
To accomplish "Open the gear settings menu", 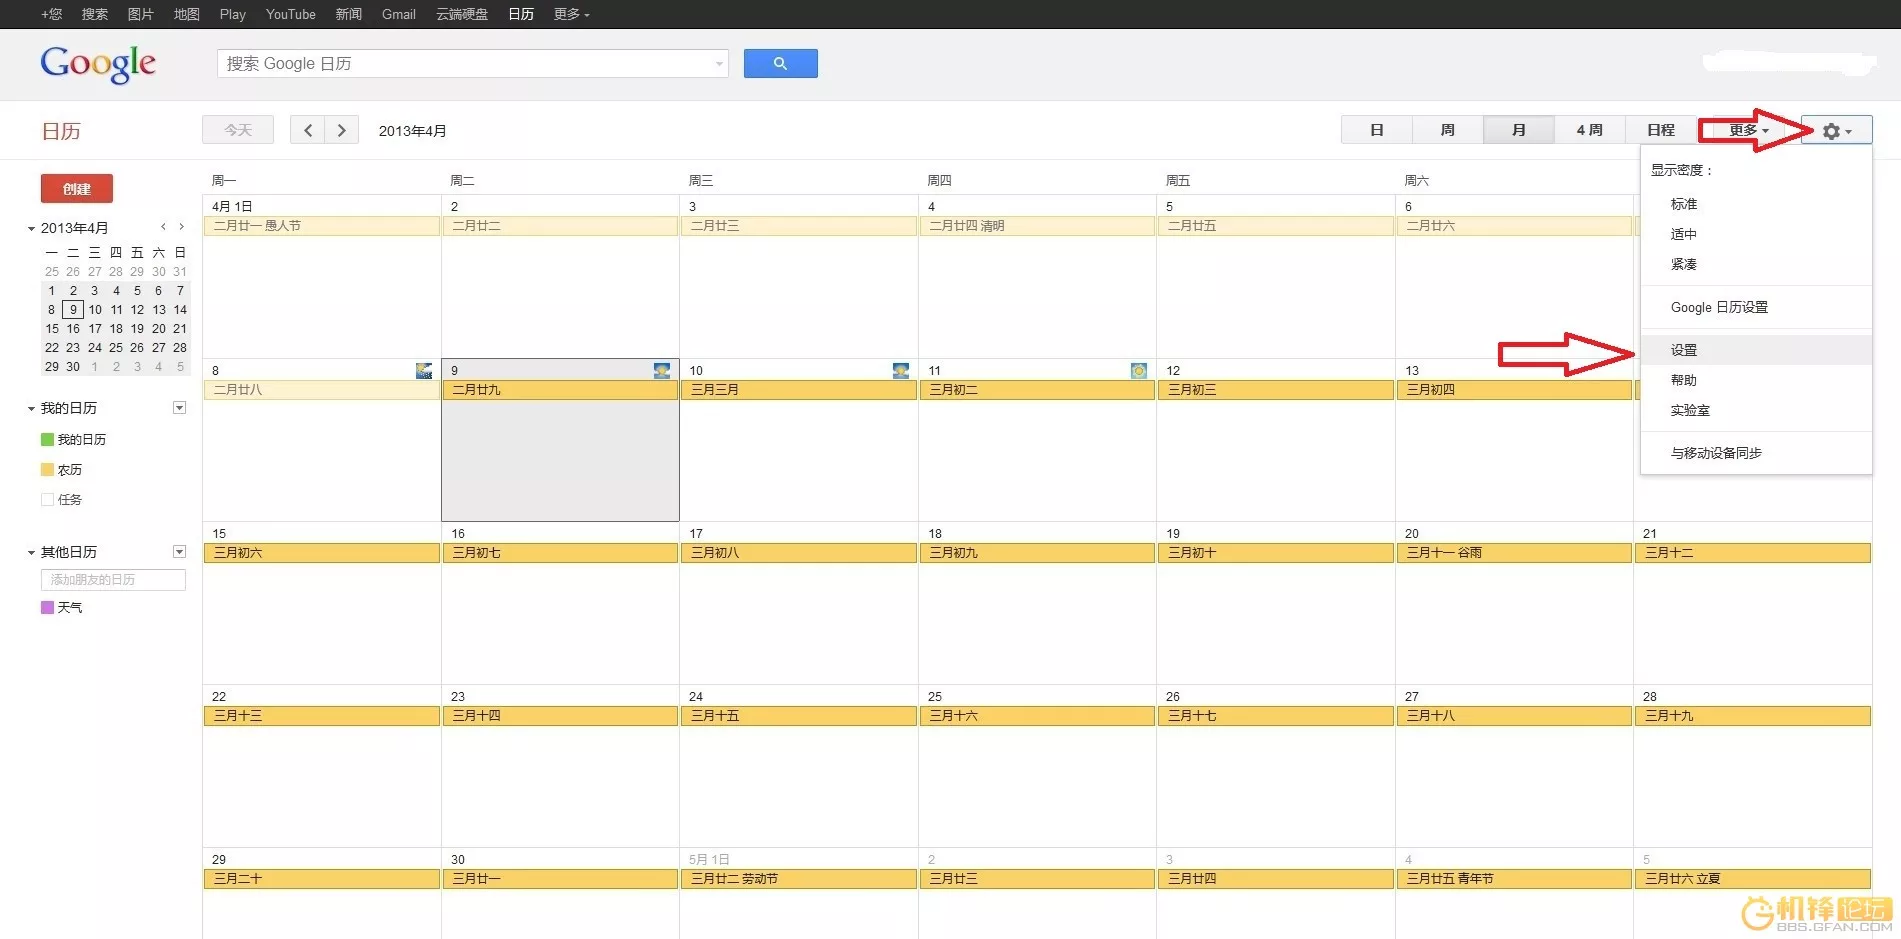I will (1836, 131).
